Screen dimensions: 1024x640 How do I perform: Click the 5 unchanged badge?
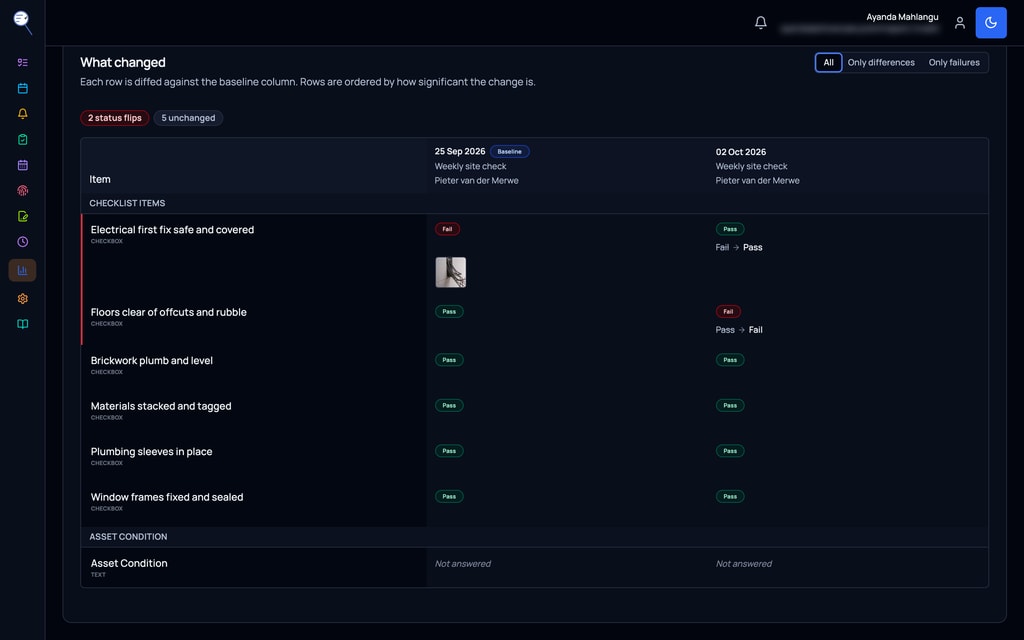pos(188,118)
